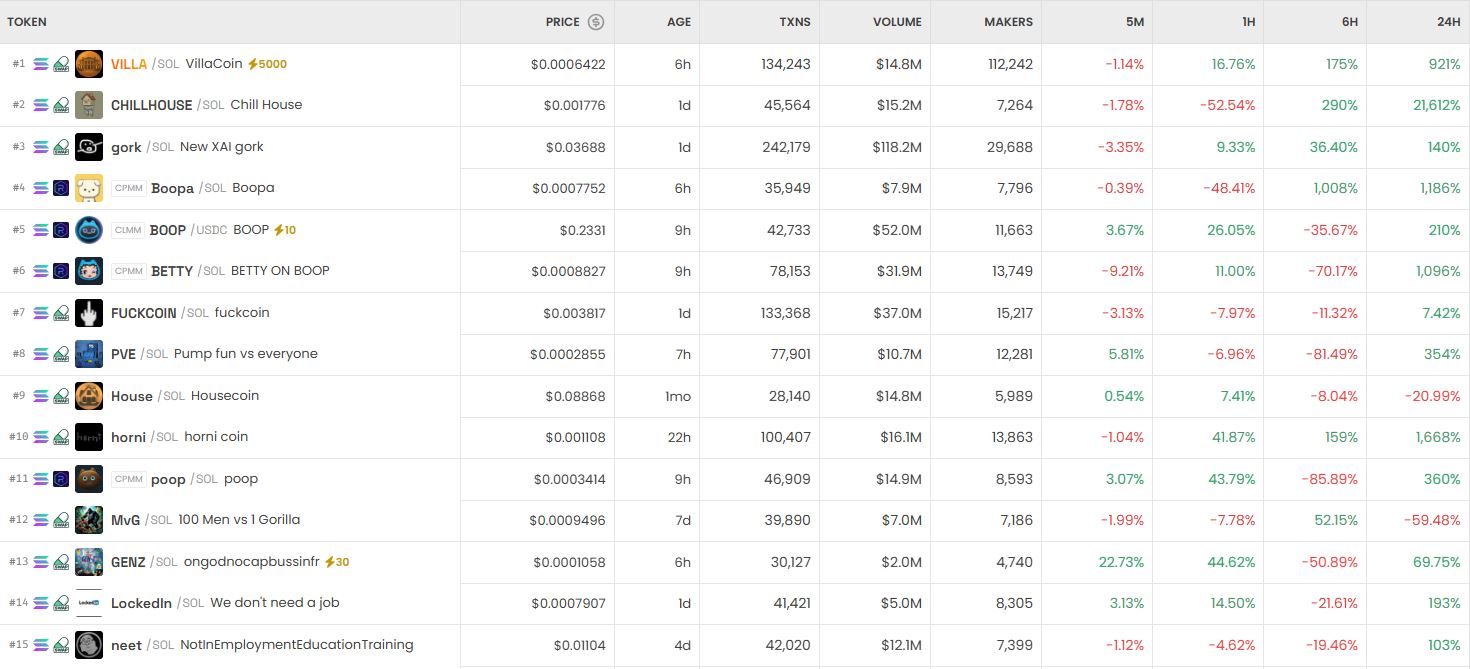Sort by MAKERS column header
This screenshot has height=669, width=1470.
pos(1008,22)
